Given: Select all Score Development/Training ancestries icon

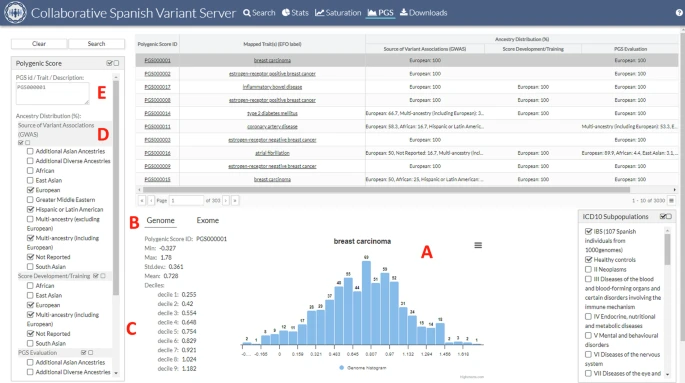Looking at the screenshot, I should click(x=96, y=276).
